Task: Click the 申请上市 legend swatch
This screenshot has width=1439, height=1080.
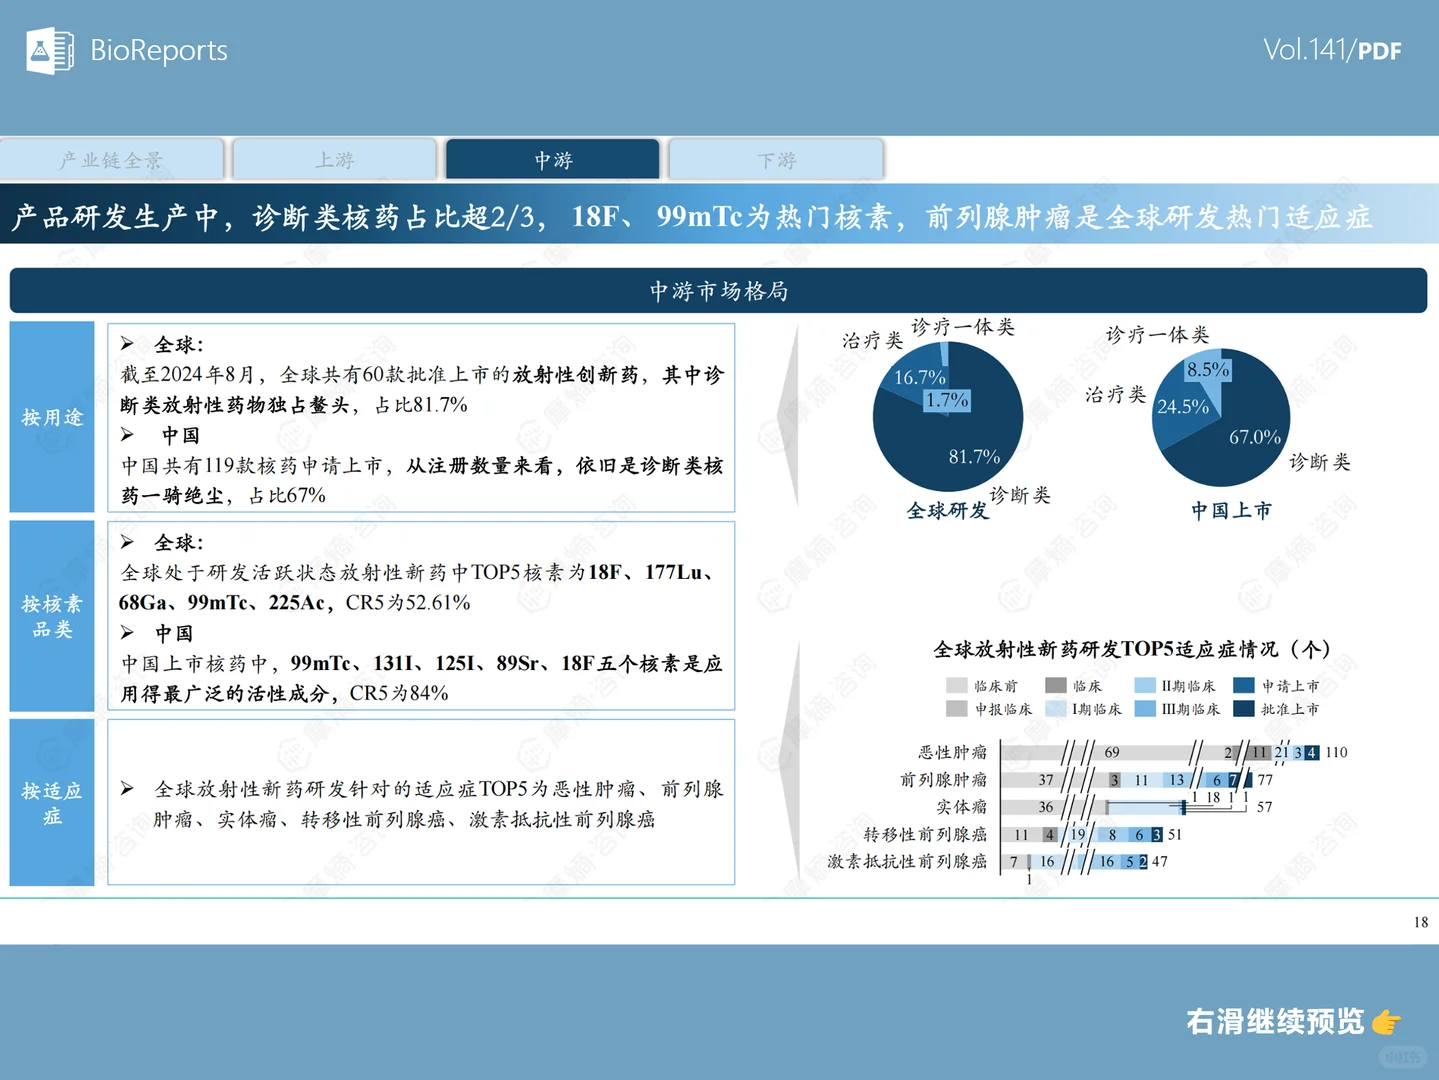Action: click(x=1244, y=686)
